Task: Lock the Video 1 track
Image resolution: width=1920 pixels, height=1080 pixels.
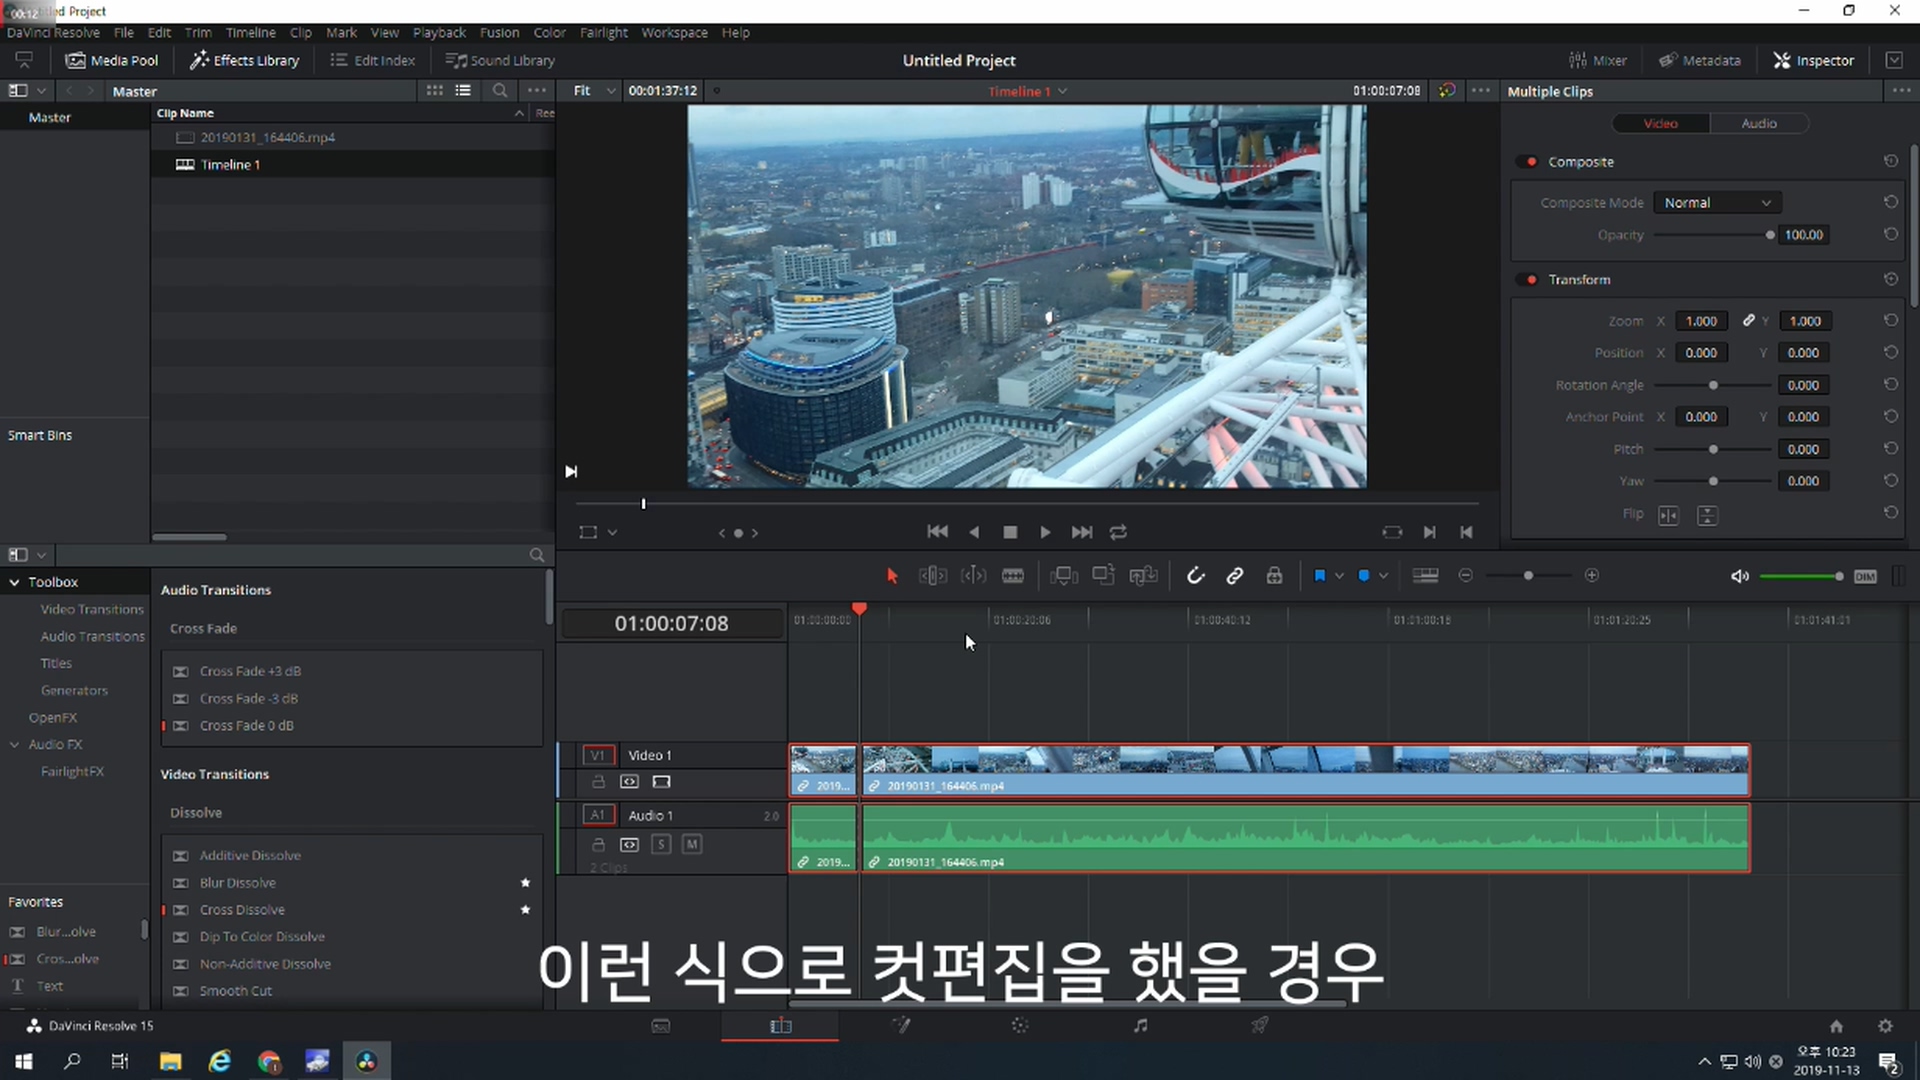Action: click(598, 782)
